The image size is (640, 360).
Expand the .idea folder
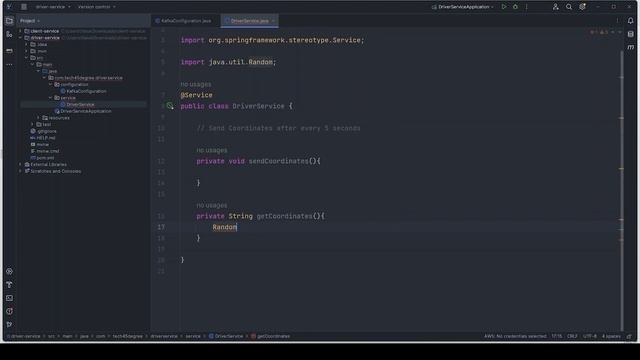click(27, 44)
